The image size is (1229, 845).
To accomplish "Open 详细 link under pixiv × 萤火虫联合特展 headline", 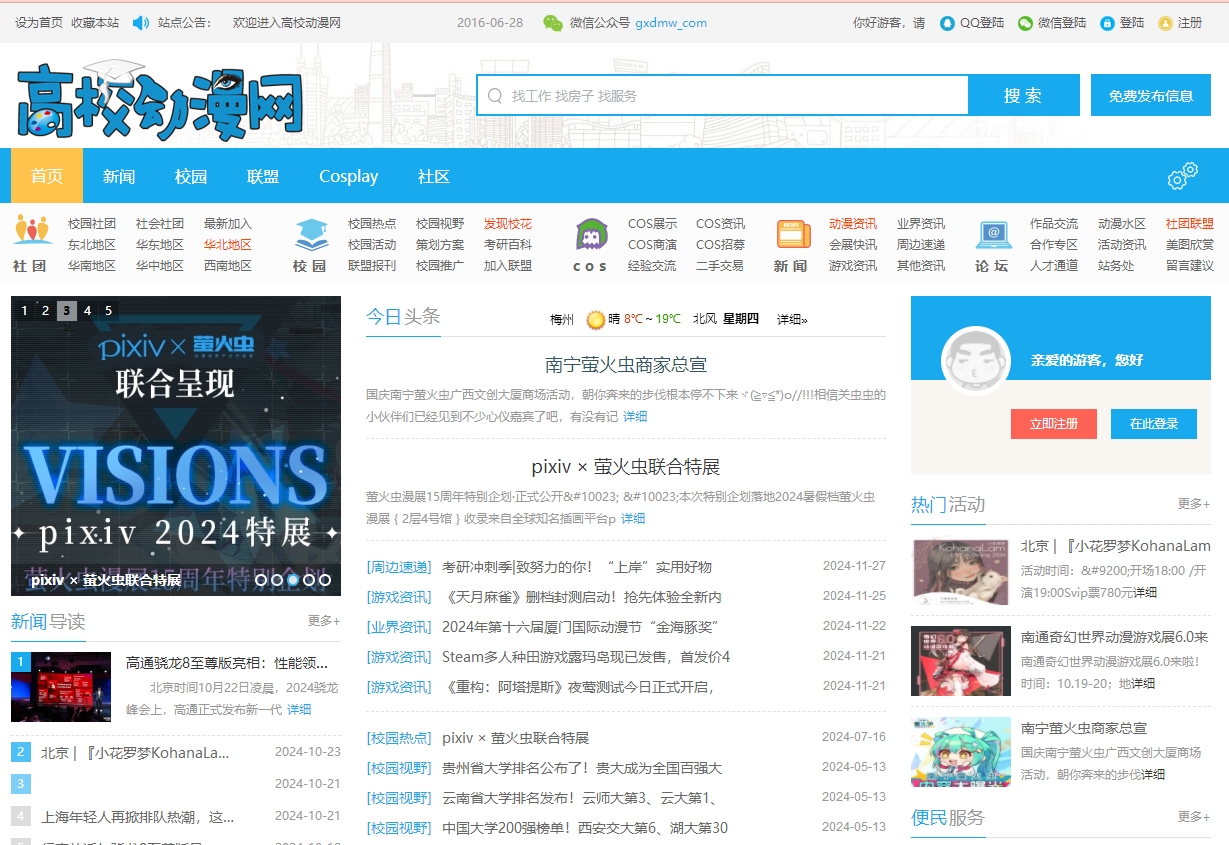I will pos(633,518).
